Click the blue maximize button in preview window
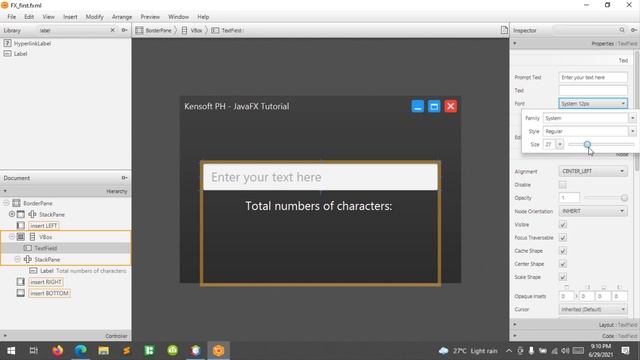 (434, 107)
